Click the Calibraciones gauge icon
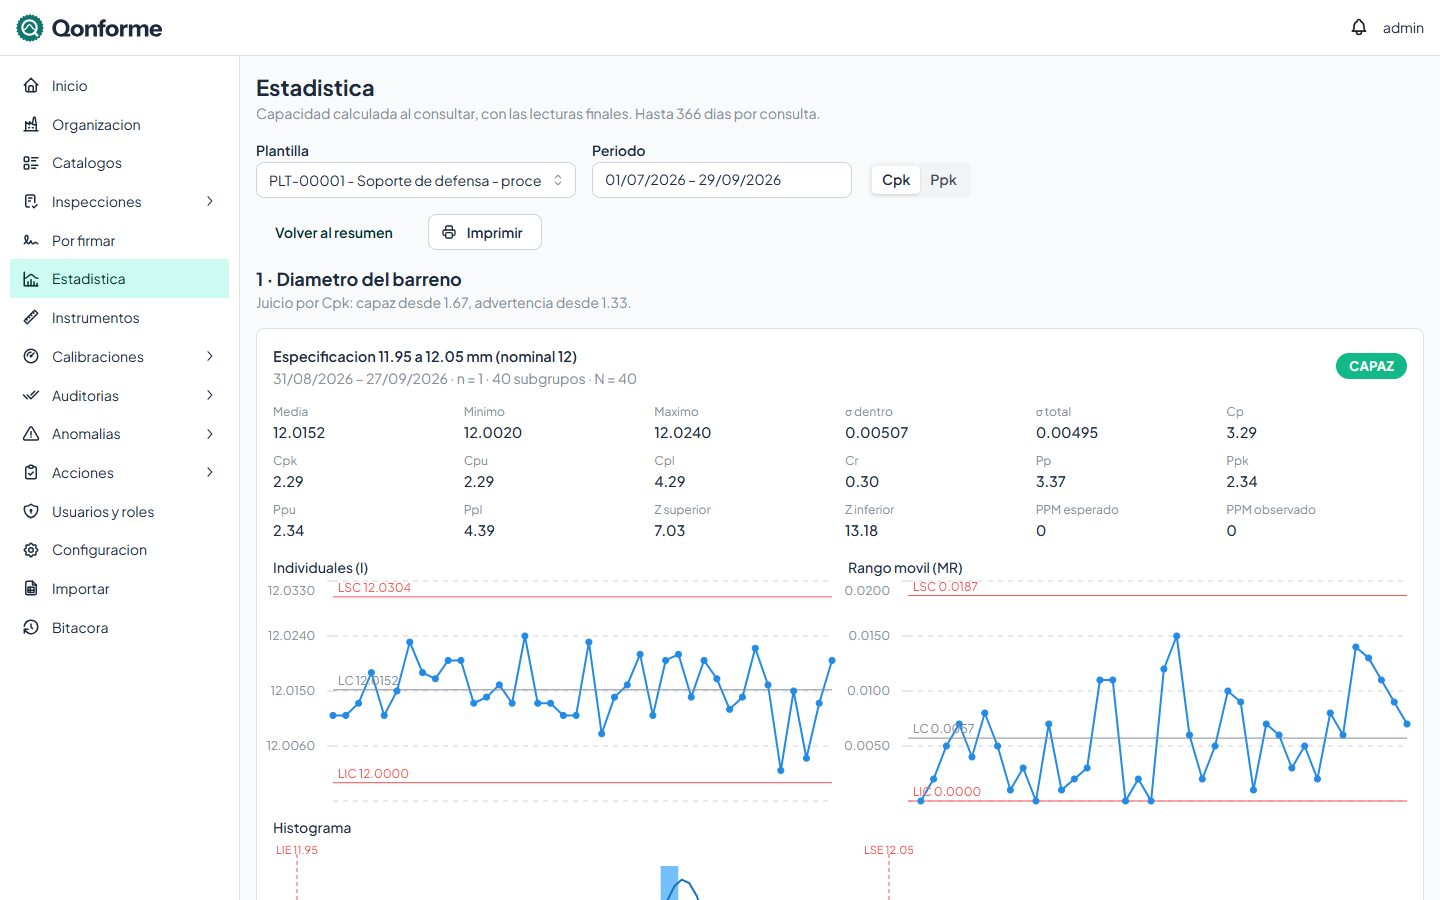The width and height of the screenshot is (1440, 900). 31,357
